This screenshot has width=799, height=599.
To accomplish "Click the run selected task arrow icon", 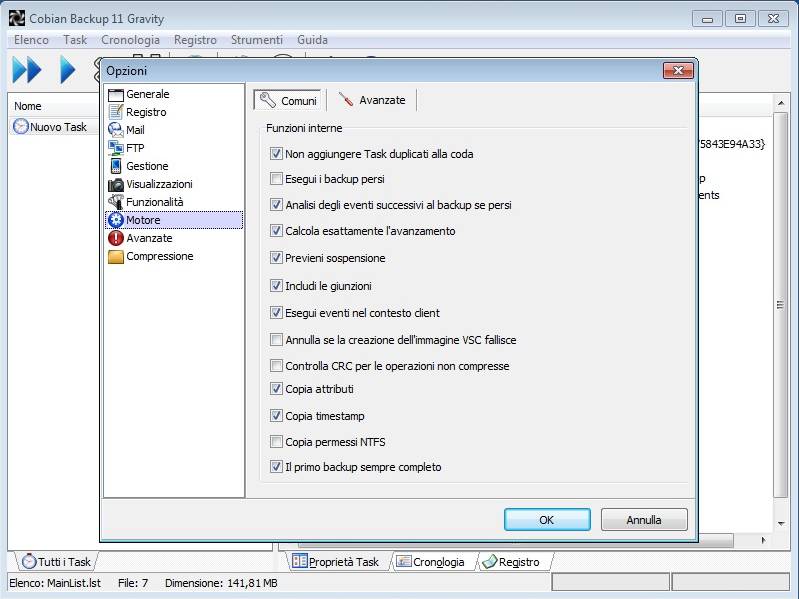I will point(68,70).
